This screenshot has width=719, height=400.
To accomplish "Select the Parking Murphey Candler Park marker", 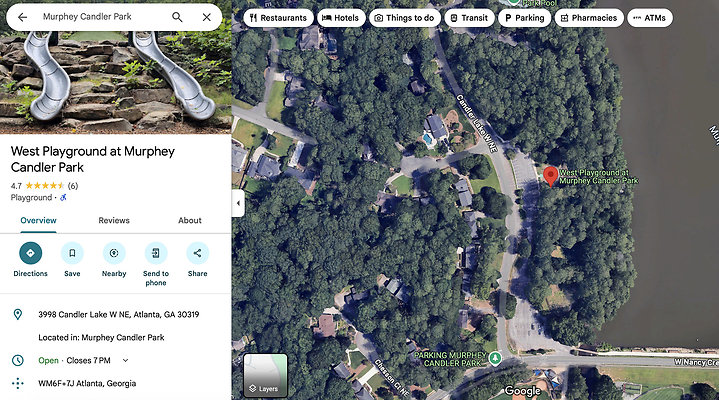I will (495, 357).
